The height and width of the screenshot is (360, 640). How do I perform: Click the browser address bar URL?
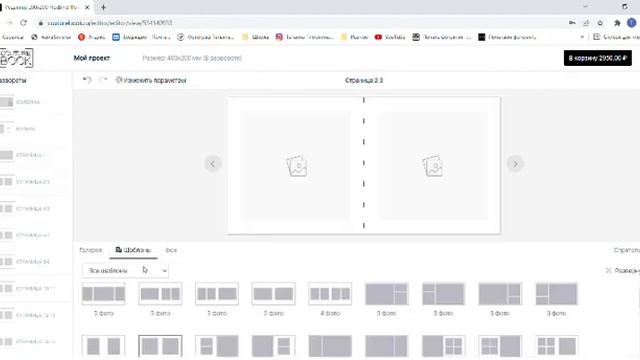point(109,23)
